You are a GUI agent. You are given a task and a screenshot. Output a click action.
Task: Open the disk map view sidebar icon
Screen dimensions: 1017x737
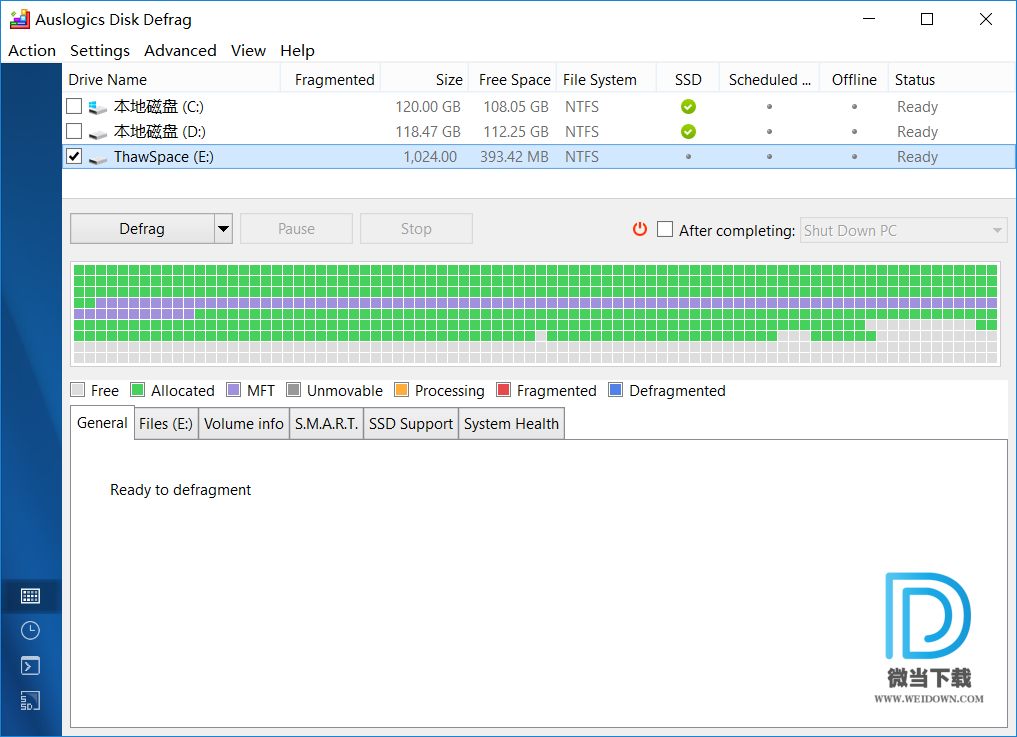(30, 596)
